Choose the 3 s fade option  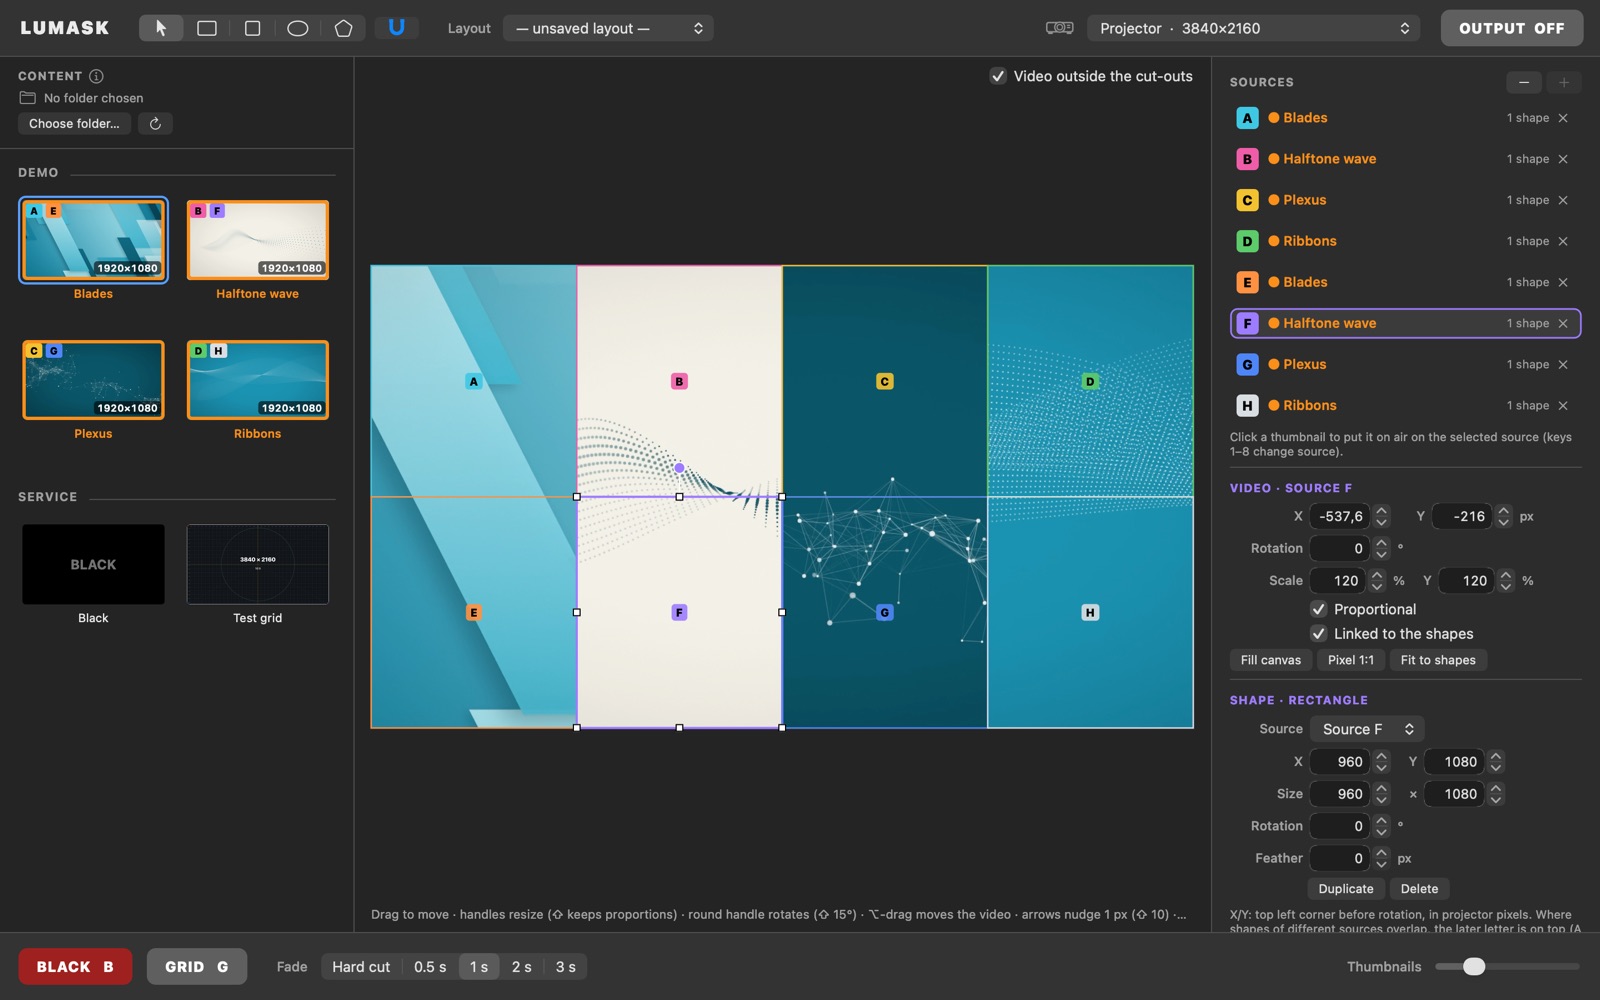coord(566,967)
